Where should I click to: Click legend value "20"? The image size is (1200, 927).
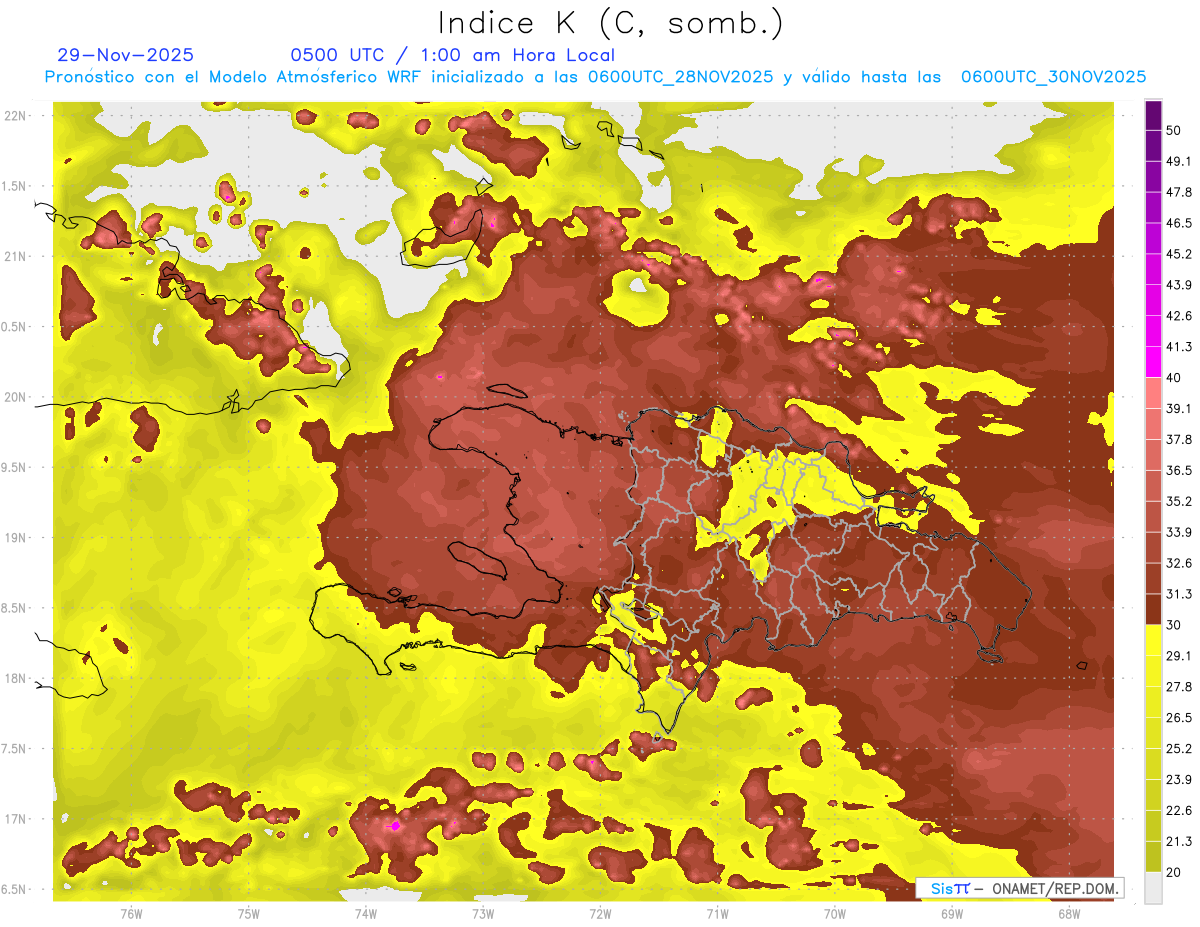[1173, 872]
